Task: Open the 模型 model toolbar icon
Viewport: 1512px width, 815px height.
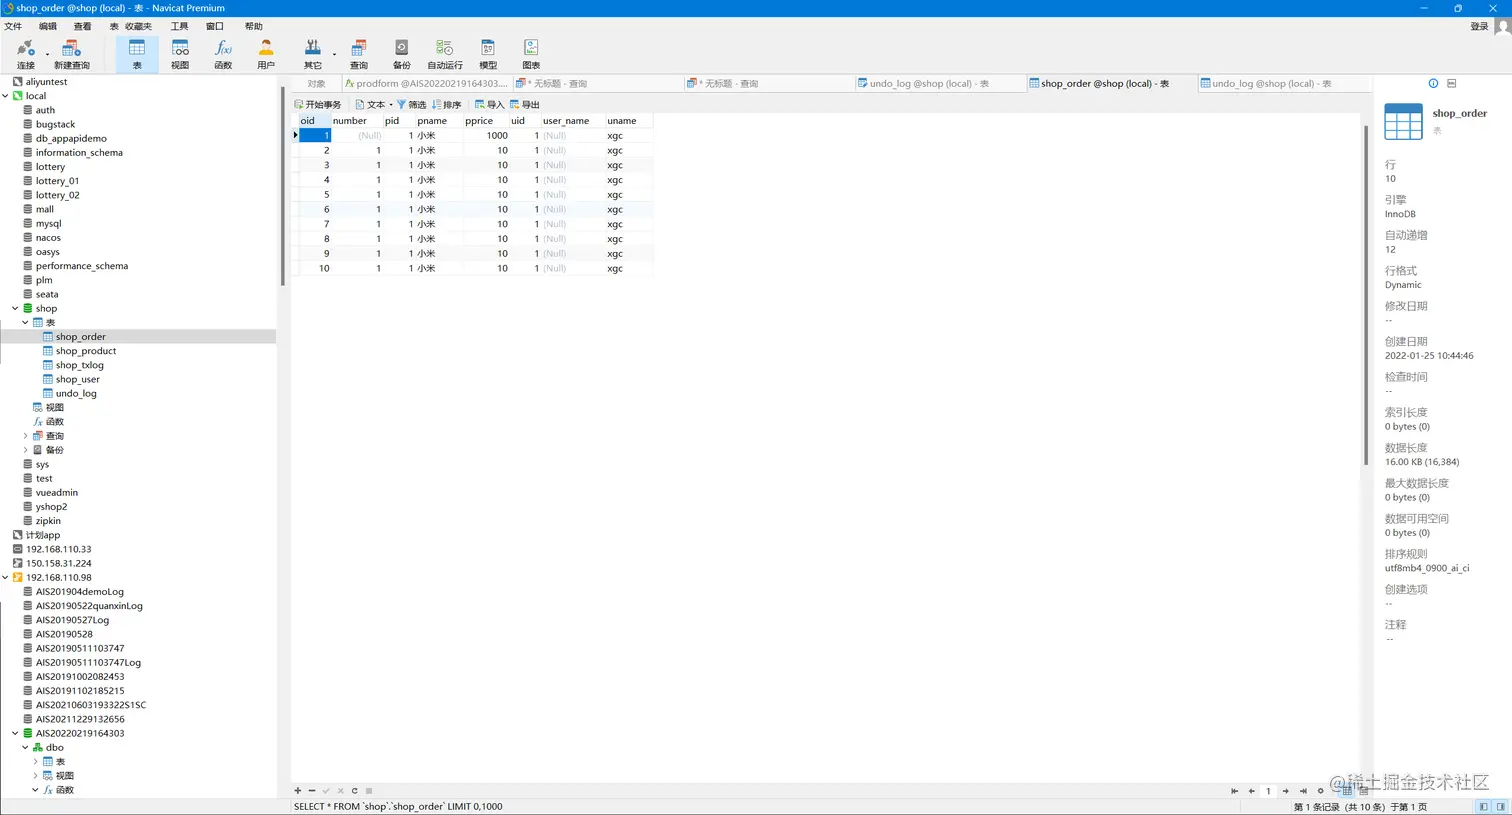Action: [x=488, y=54]
